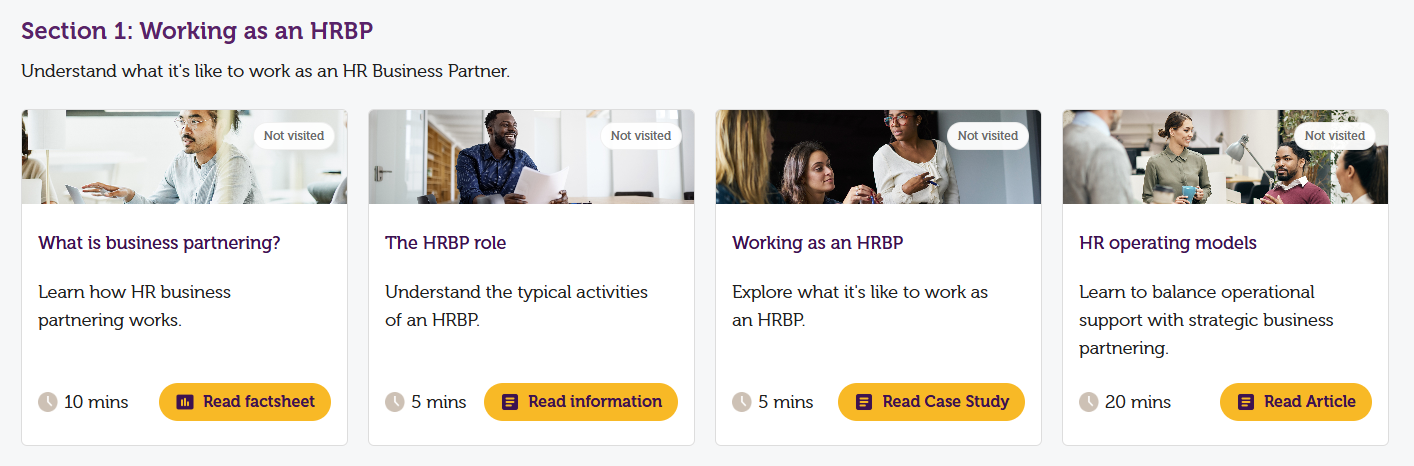Open the Read information button
This screenshot has width=1414, height=466.
pos(581,402)
